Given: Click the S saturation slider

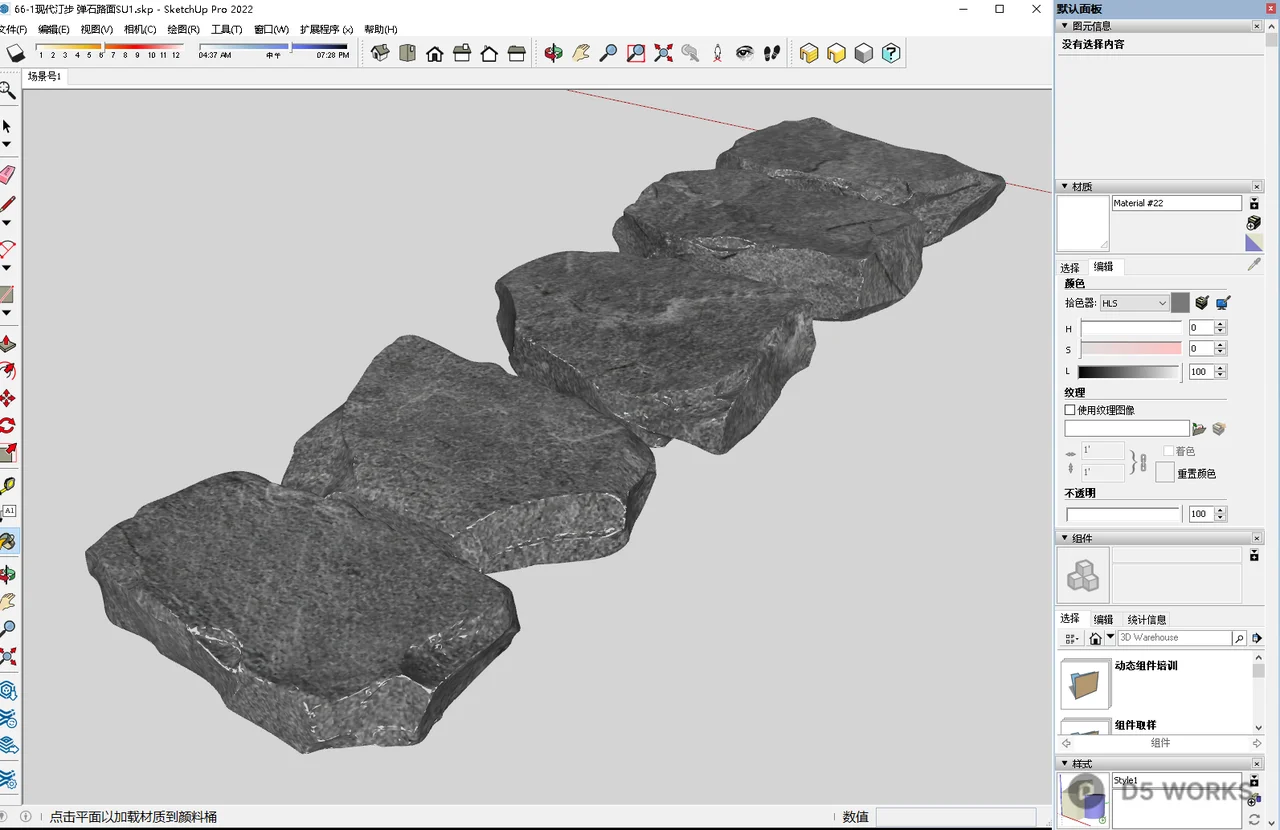Looking at the screenshot, I should pyautogui.click(x=1129, y=349).
